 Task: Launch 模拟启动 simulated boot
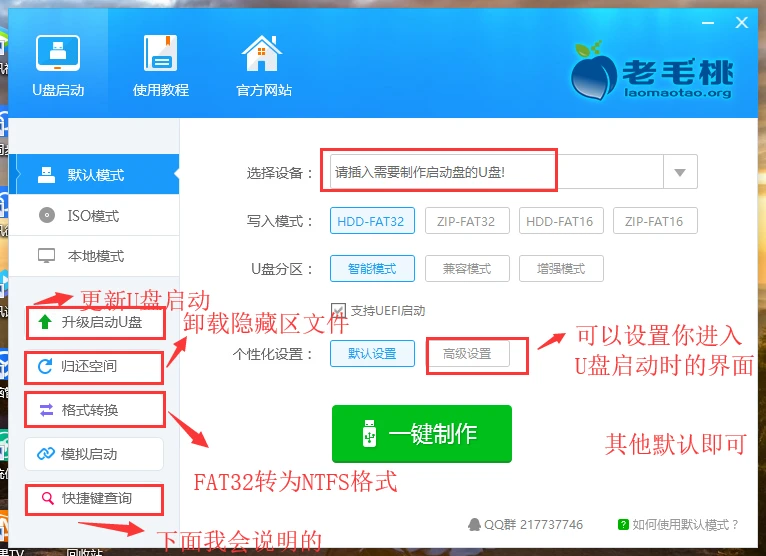94,454
